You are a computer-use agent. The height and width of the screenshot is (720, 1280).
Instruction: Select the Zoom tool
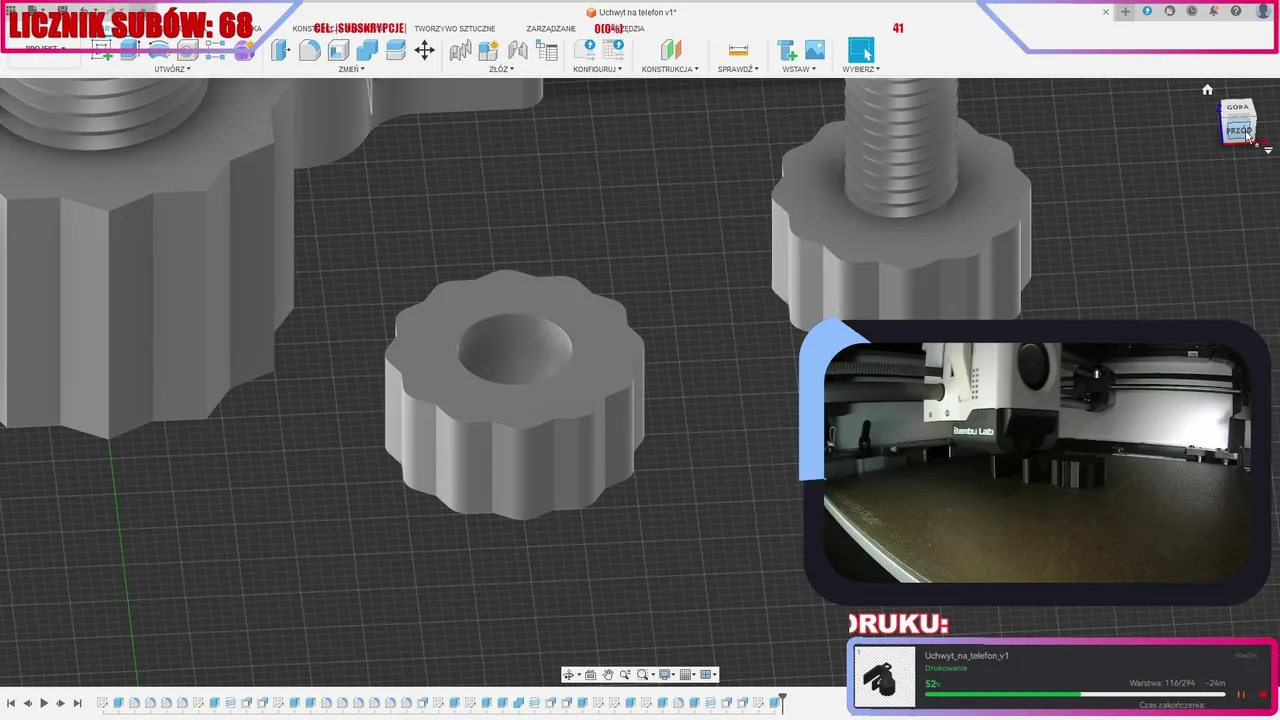(624, 675)
